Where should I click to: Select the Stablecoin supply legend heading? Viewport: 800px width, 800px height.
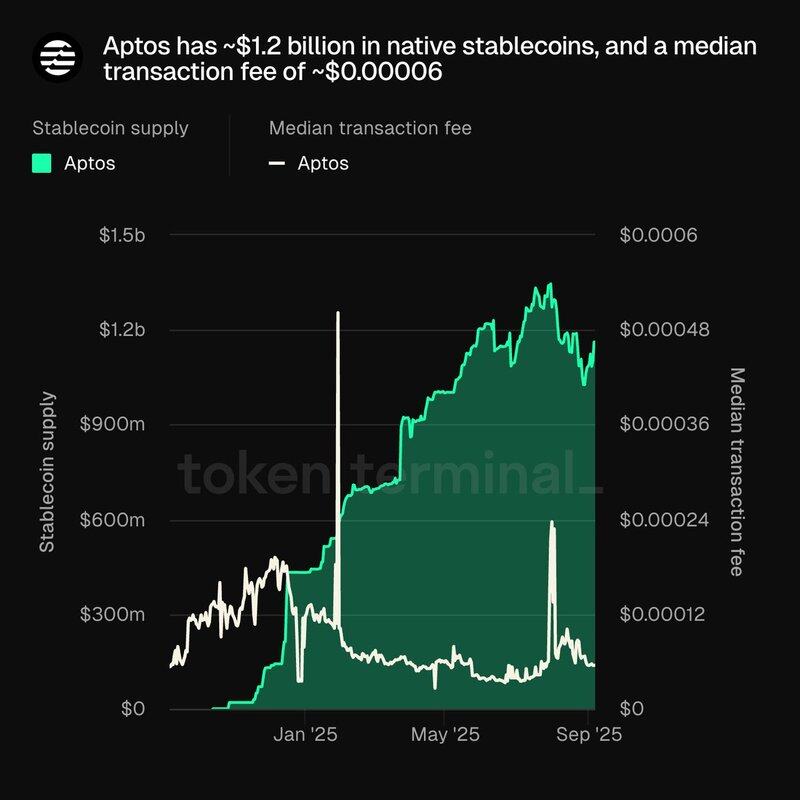point(110,128)
